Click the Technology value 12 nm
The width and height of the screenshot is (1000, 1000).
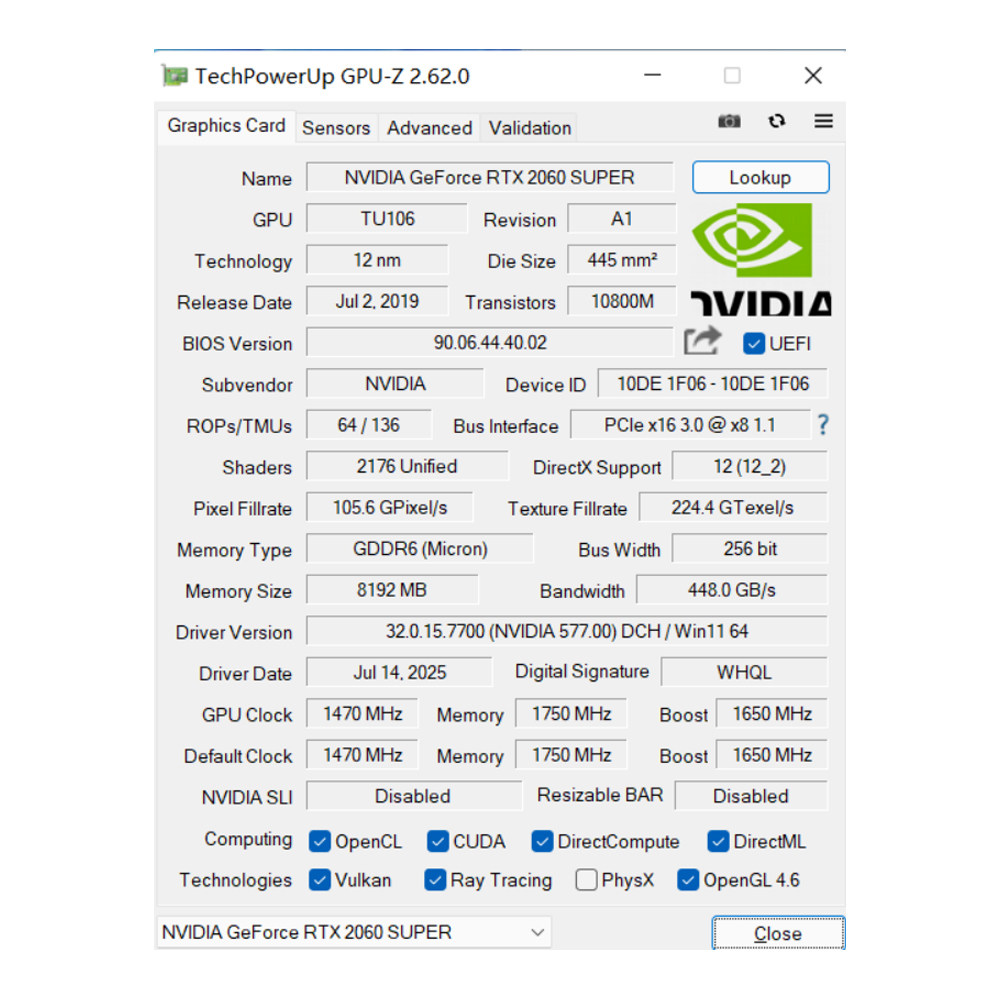pos(377,260)
